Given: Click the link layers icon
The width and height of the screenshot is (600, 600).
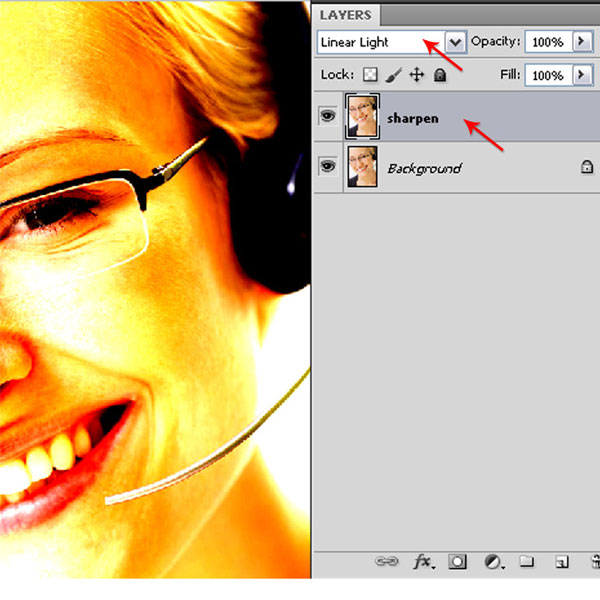Looking at the screenshot, I should [x=386, y=562].
